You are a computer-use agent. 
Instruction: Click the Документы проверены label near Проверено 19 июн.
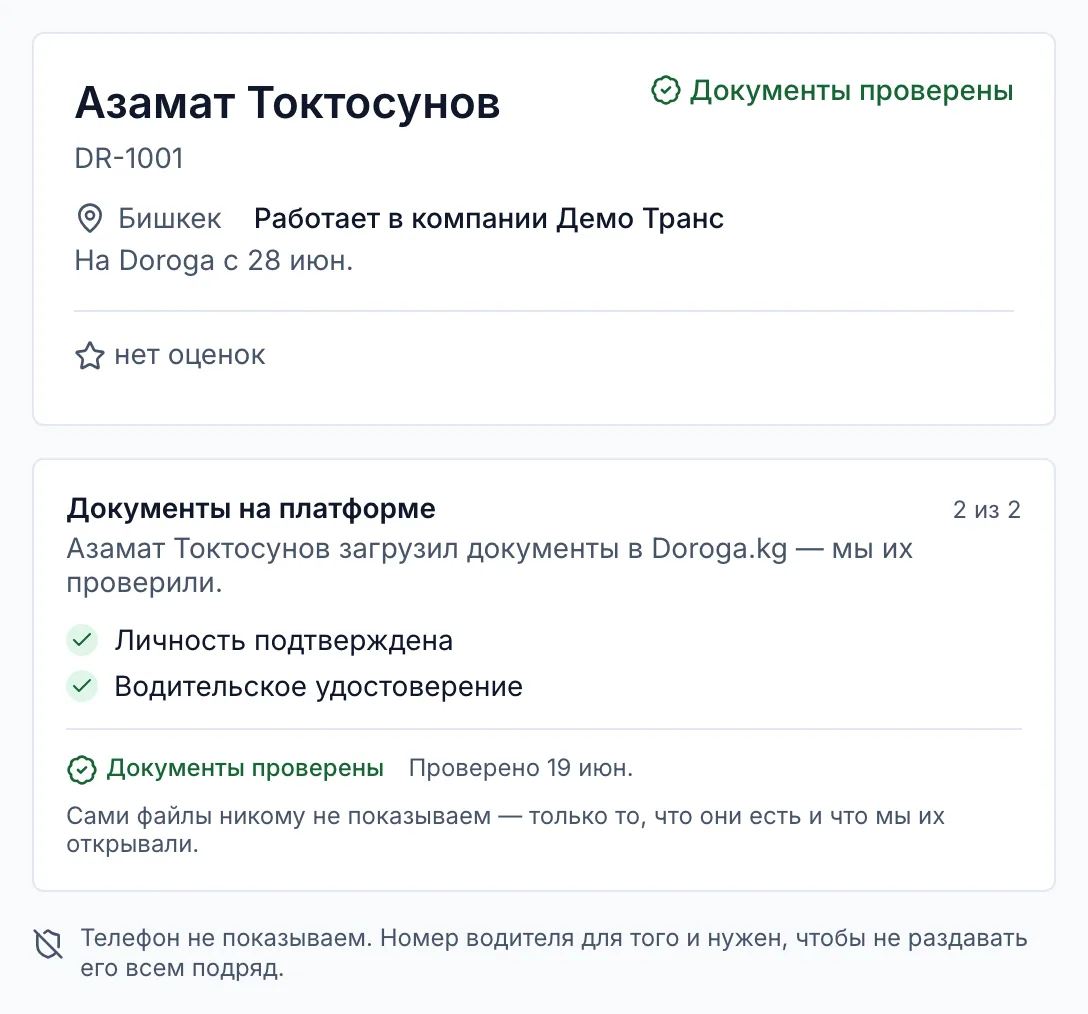pyautogui.click(x=245, y=768)
